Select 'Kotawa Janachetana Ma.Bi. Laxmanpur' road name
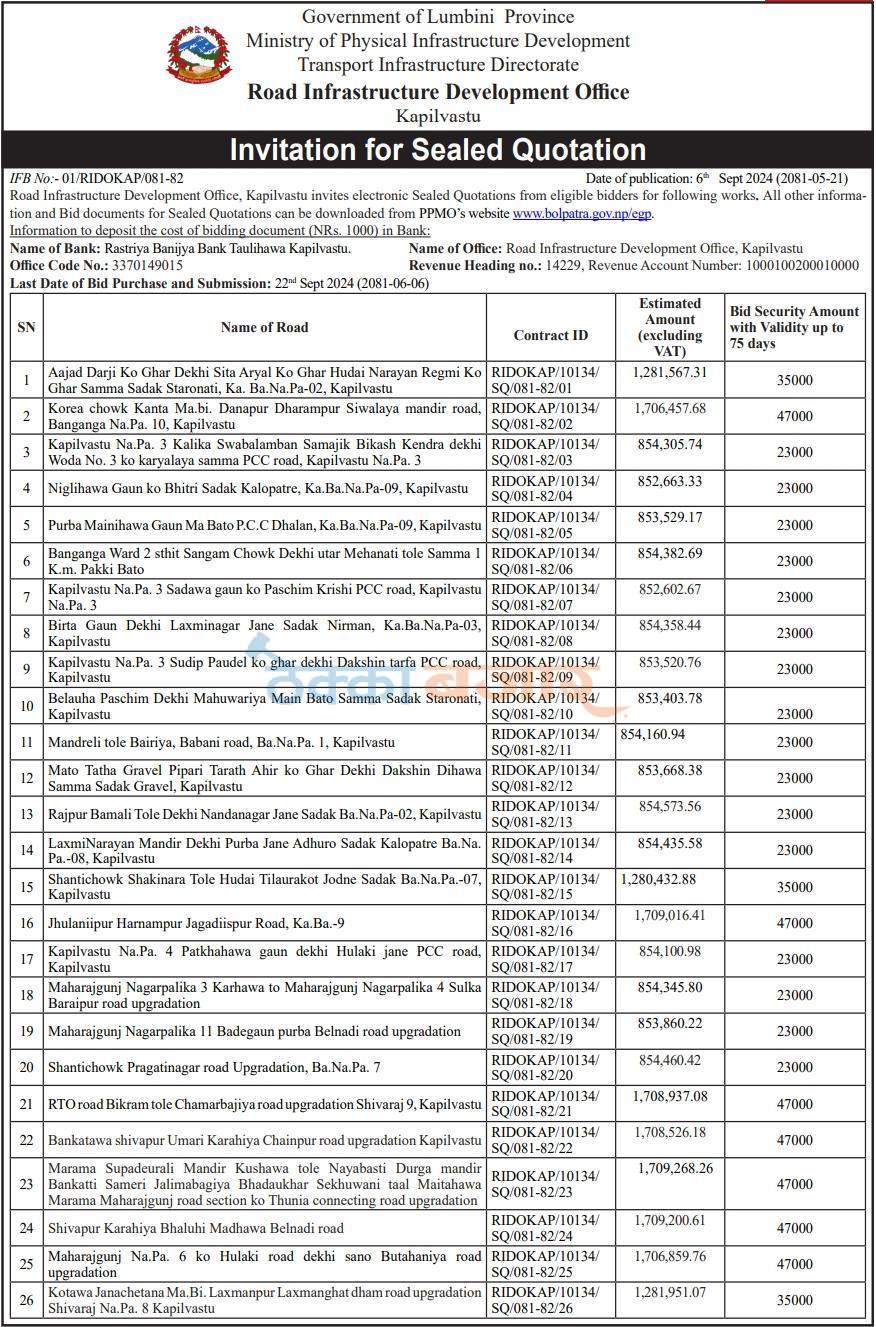 (x=265, y=1300)
